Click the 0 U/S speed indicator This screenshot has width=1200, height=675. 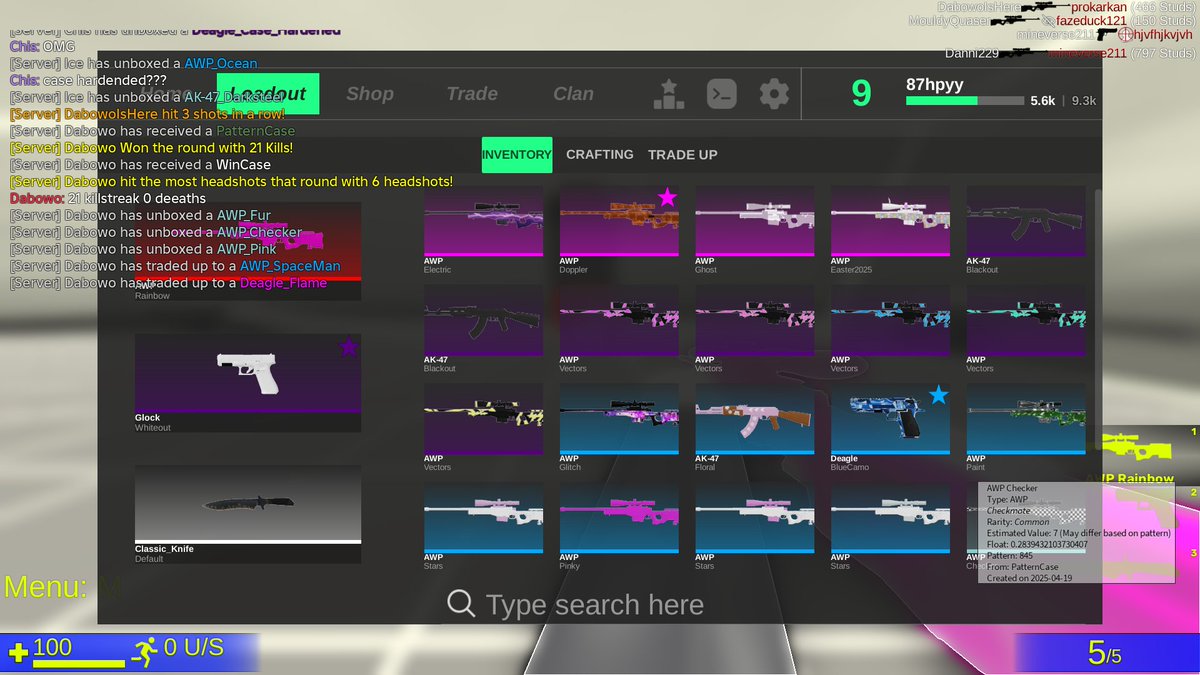(x=193, y=647)
